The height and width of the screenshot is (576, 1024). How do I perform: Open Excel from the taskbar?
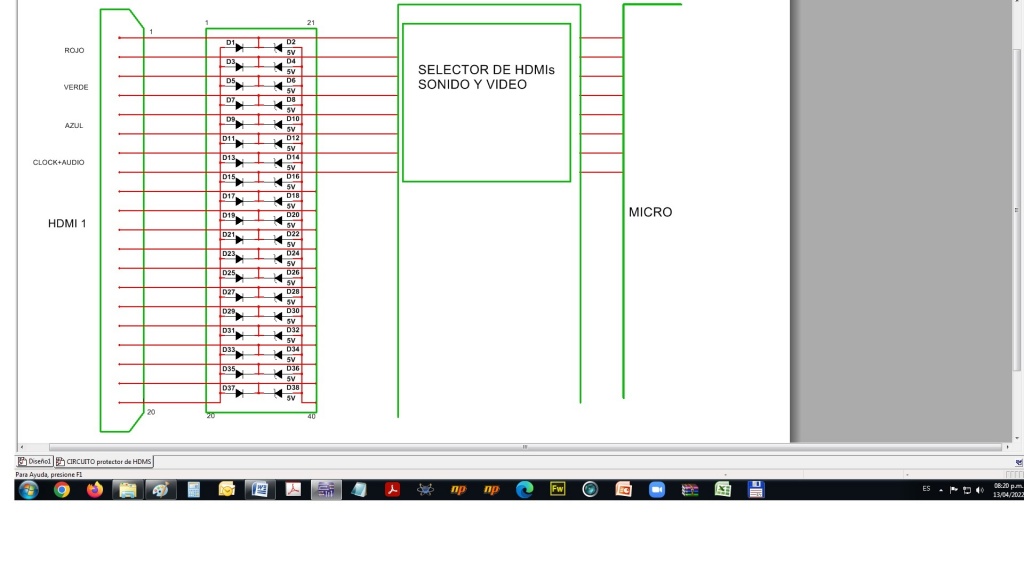point(722,490)
